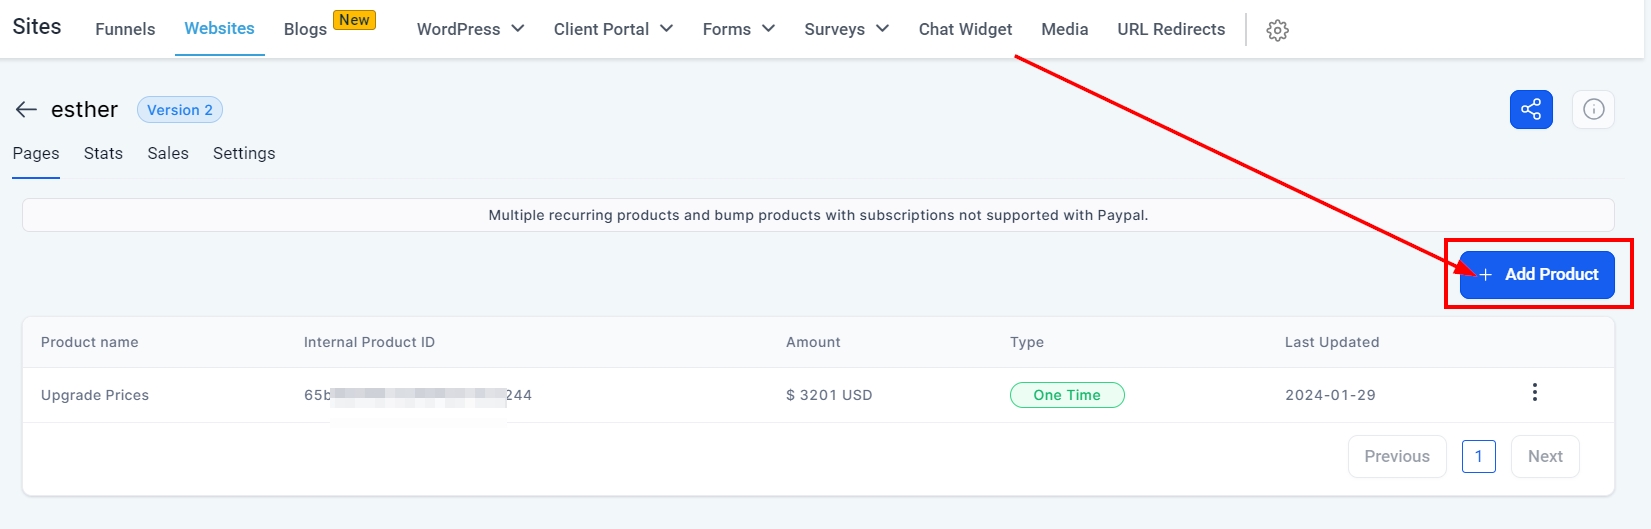
Task: Select the Settings tab
Action: coord(244,153)
